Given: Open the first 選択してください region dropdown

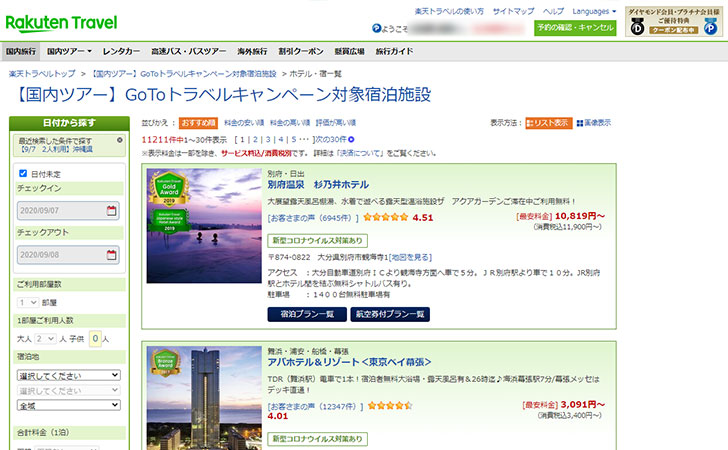Looking at the screenshot, I should coord(69,375).
